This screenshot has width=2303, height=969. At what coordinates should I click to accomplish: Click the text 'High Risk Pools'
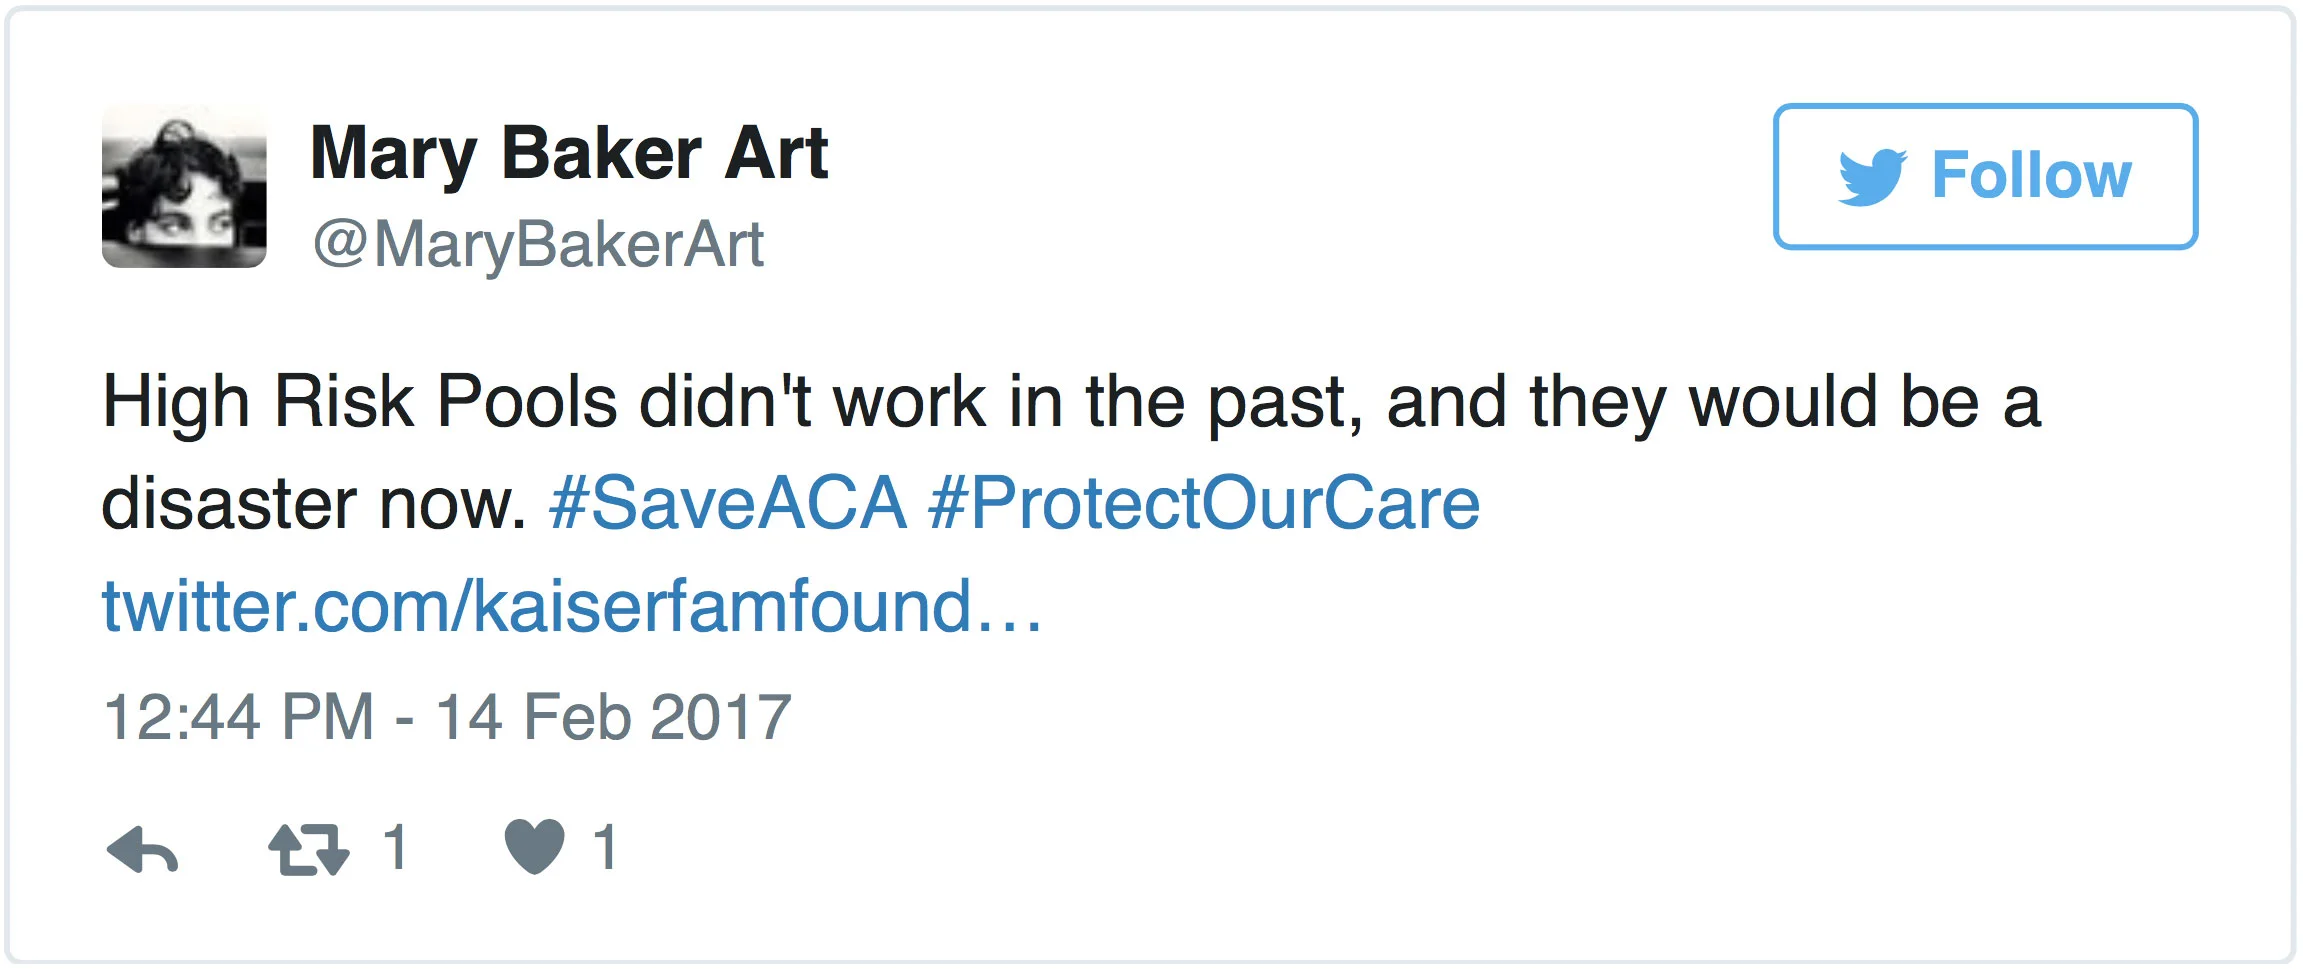pos(360,402)
